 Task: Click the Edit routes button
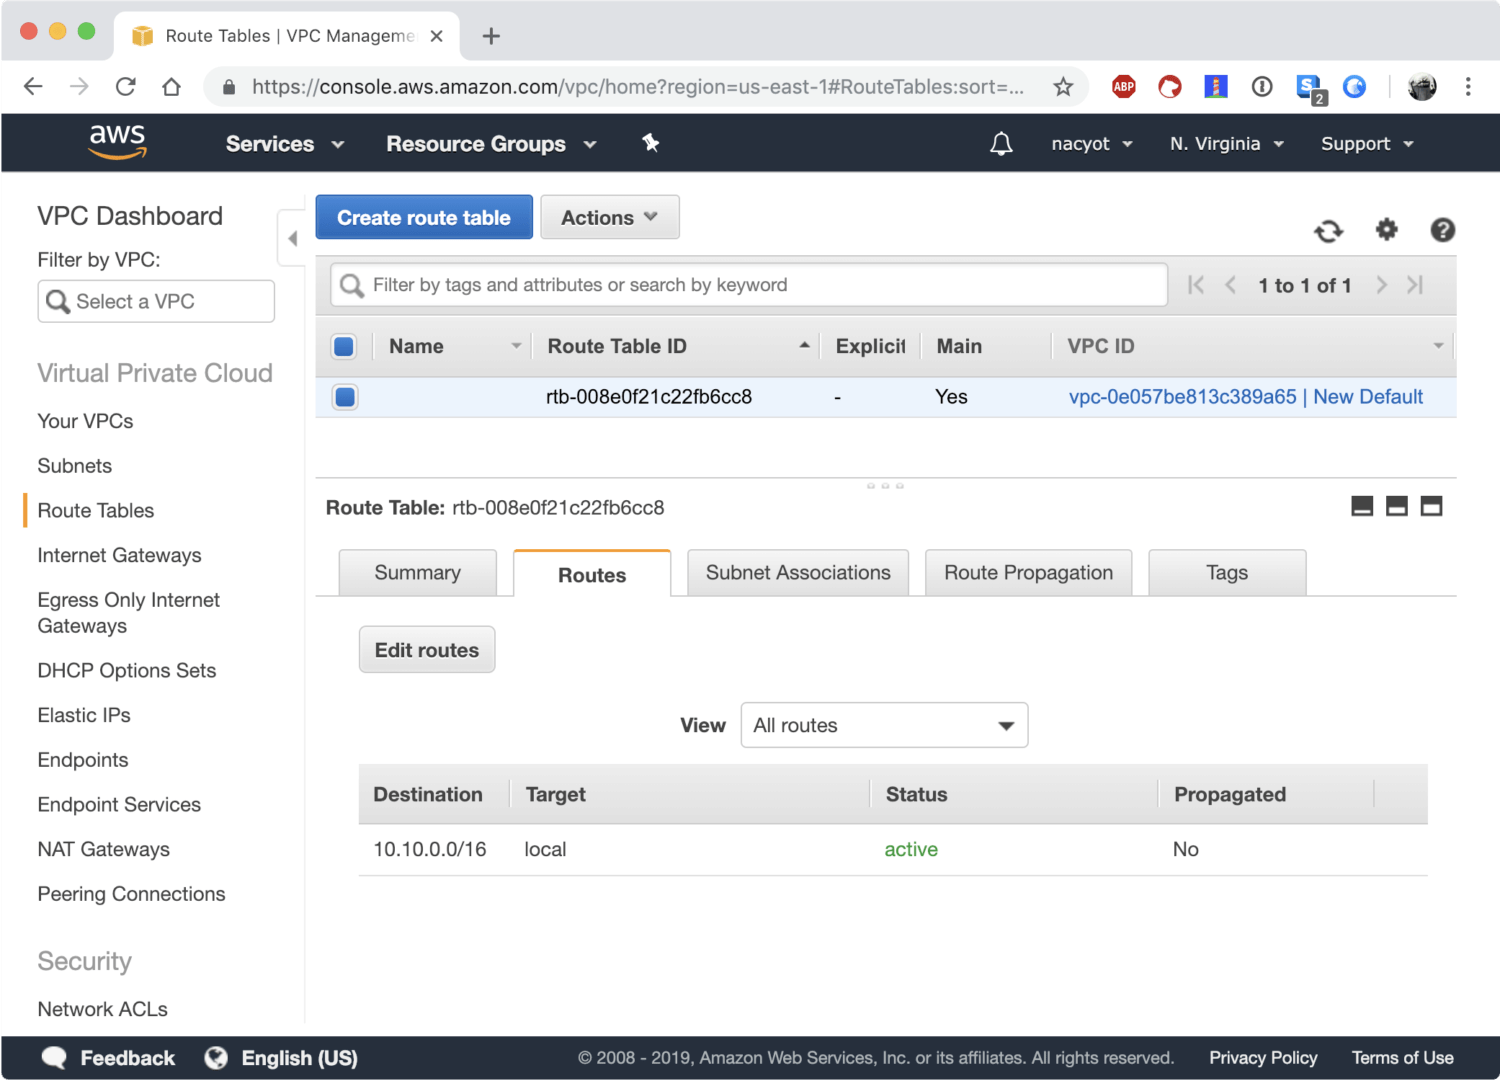point(427,650)
